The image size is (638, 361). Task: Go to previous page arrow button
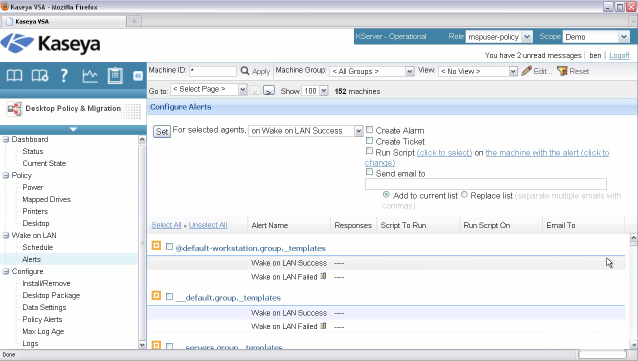point(255,90)
